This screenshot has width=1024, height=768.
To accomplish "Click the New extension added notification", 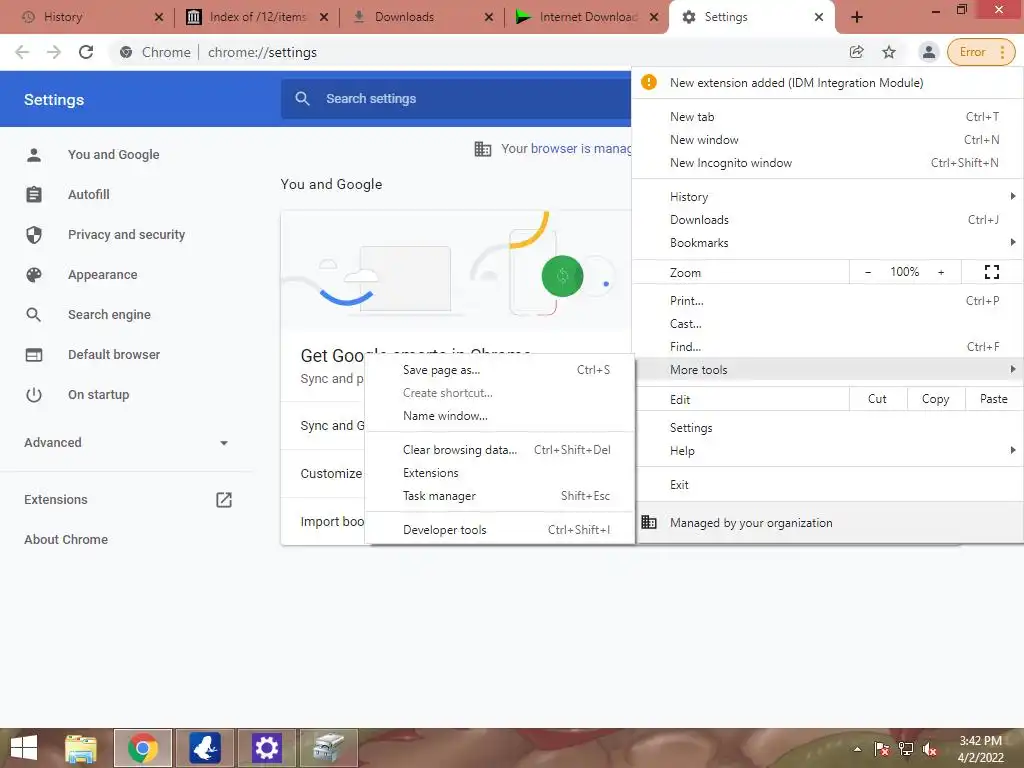I will (x=827, y=83).
